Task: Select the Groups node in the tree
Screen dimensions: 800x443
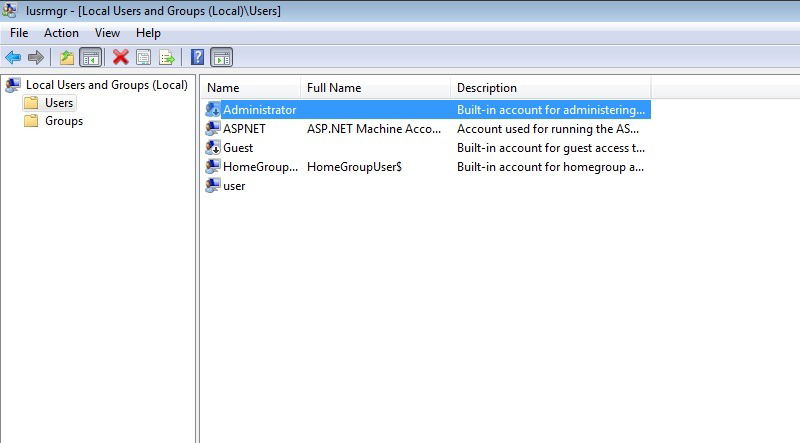Action: (x=64, y=121)
